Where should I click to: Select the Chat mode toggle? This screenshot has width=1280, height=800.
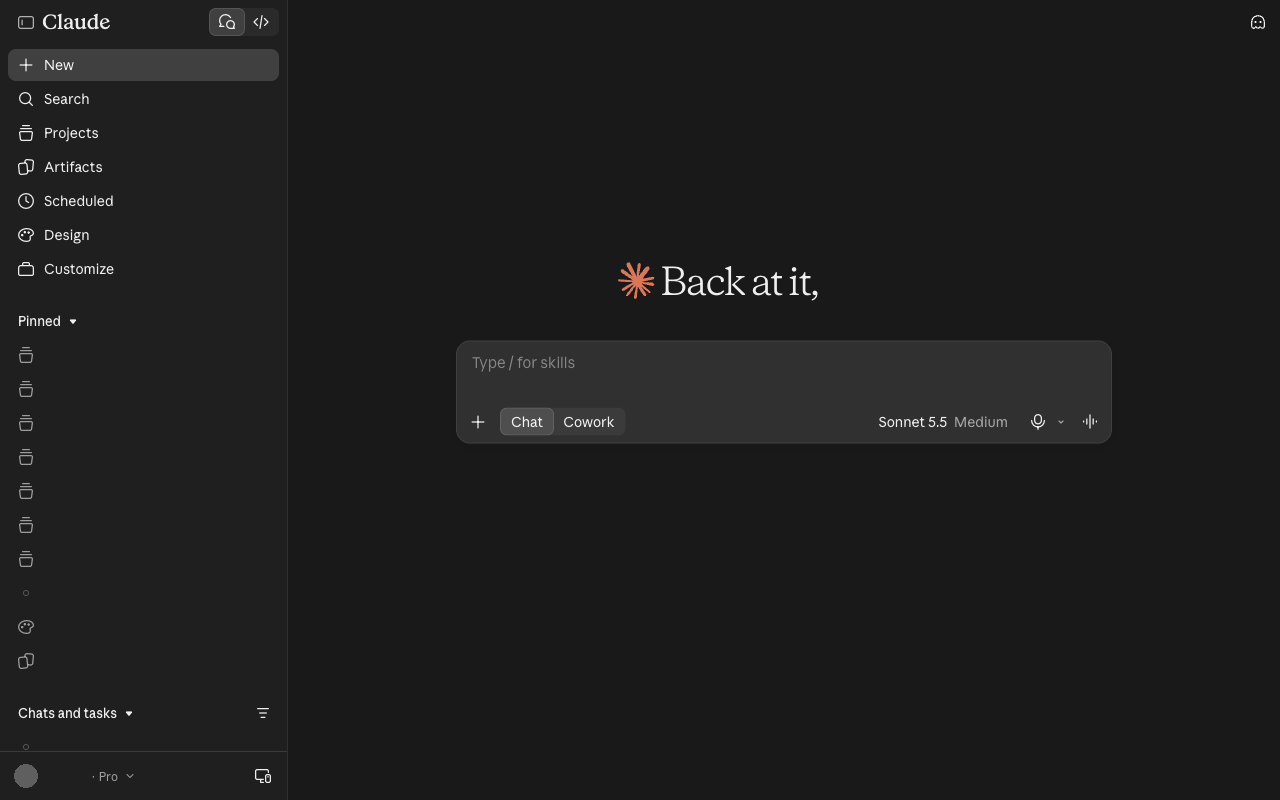(527, 422)
